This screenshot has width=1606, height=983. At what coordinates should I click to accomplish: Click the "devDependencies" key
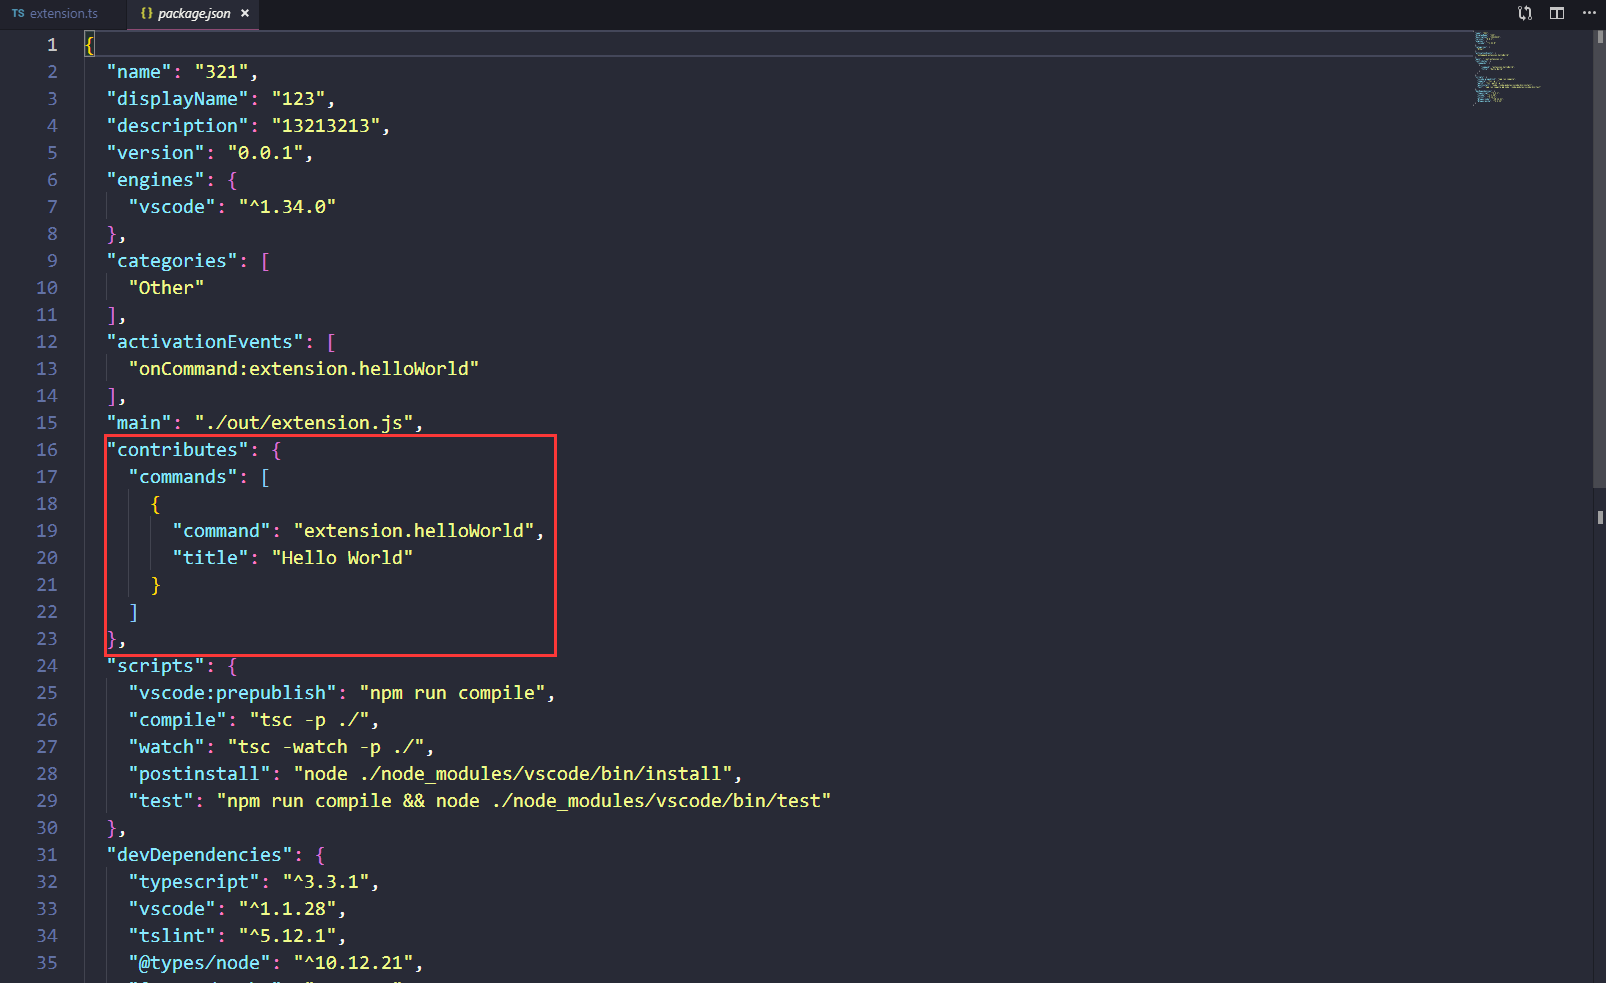199,855
